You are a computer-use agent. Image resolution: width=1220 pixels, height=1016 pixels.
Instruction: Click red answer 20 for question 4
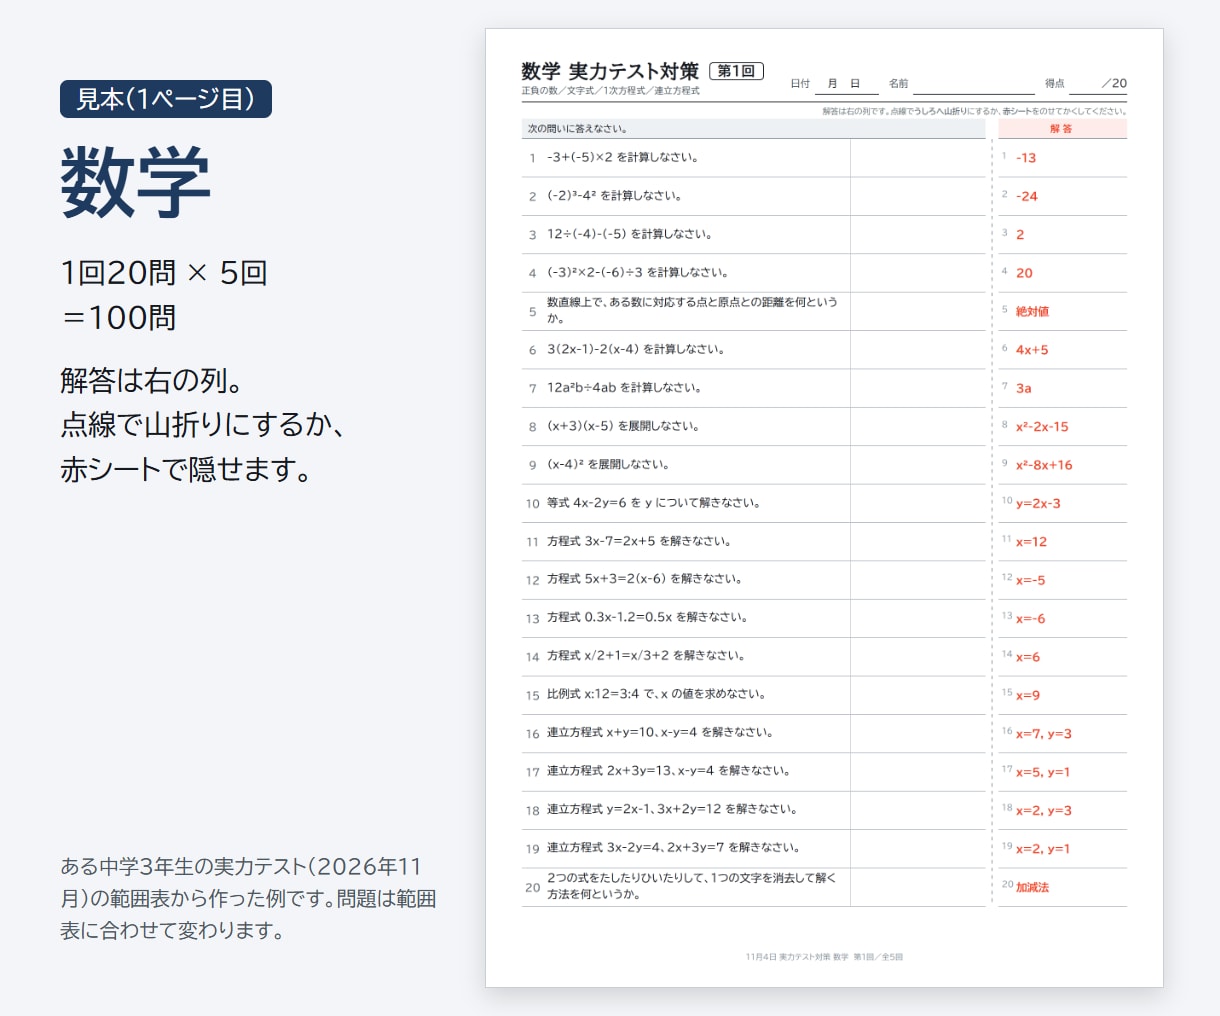(x=1024, y=273)
